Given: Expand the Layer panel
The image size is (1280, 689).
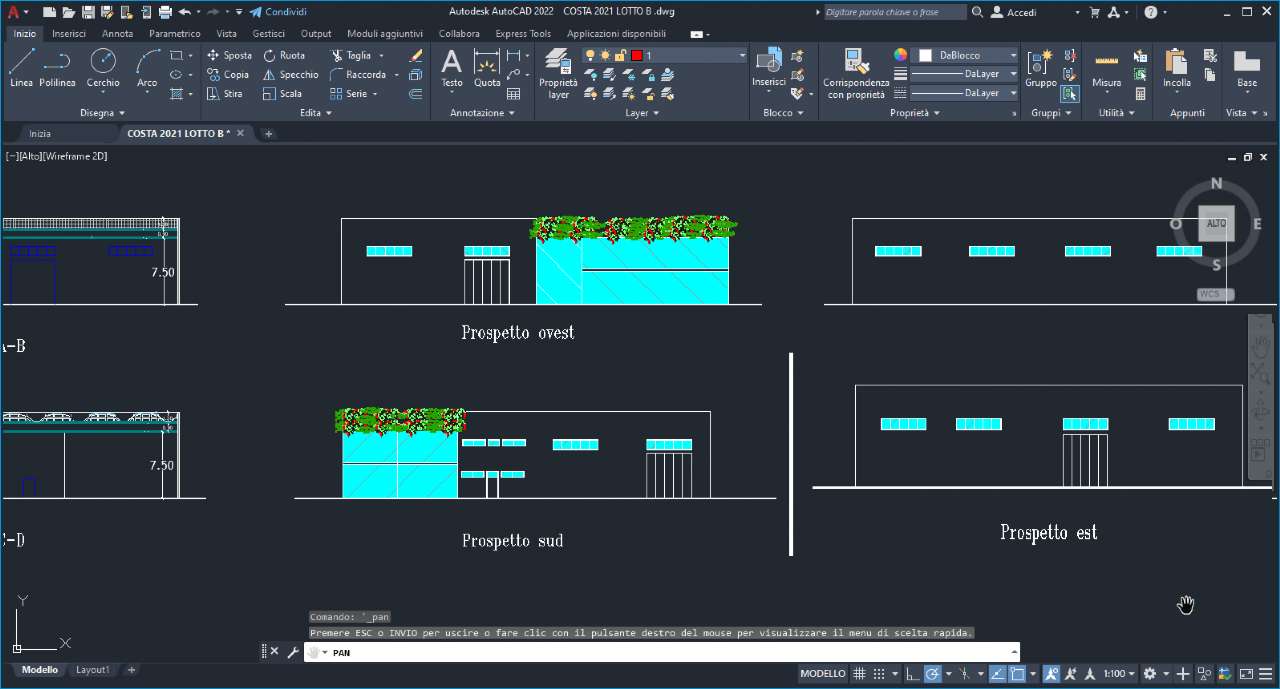Looking at the screenshot, I should (642, 113).
